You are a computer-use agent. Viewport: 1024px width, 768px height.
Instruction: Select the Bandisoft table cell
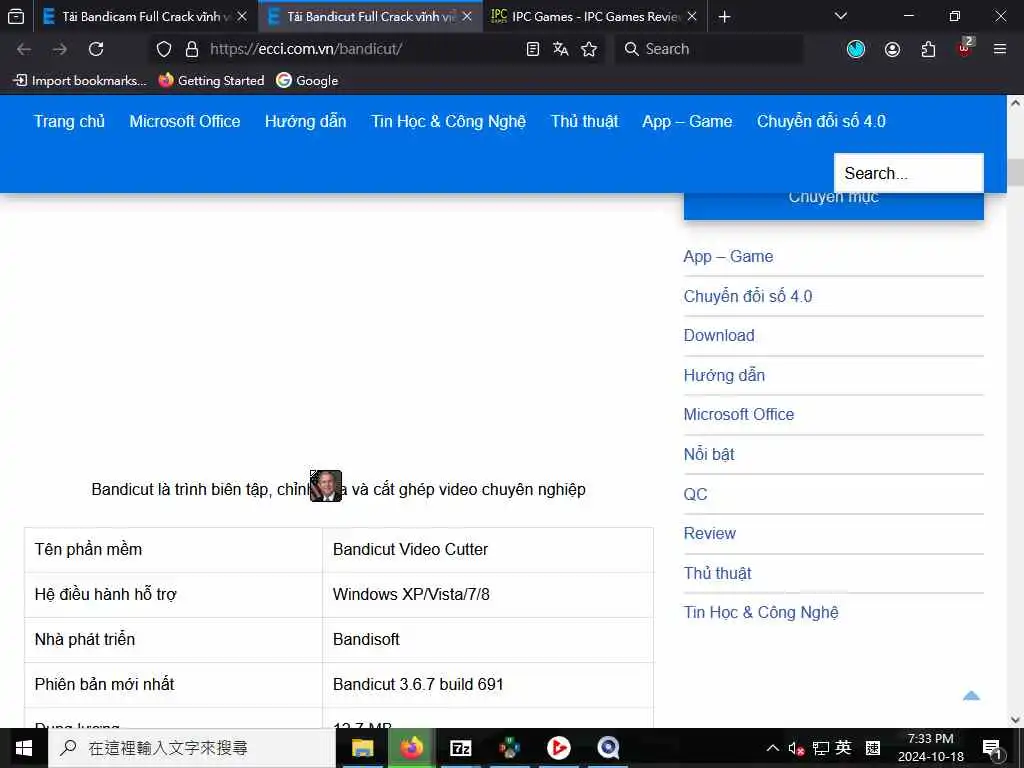(x=488, y=640)
